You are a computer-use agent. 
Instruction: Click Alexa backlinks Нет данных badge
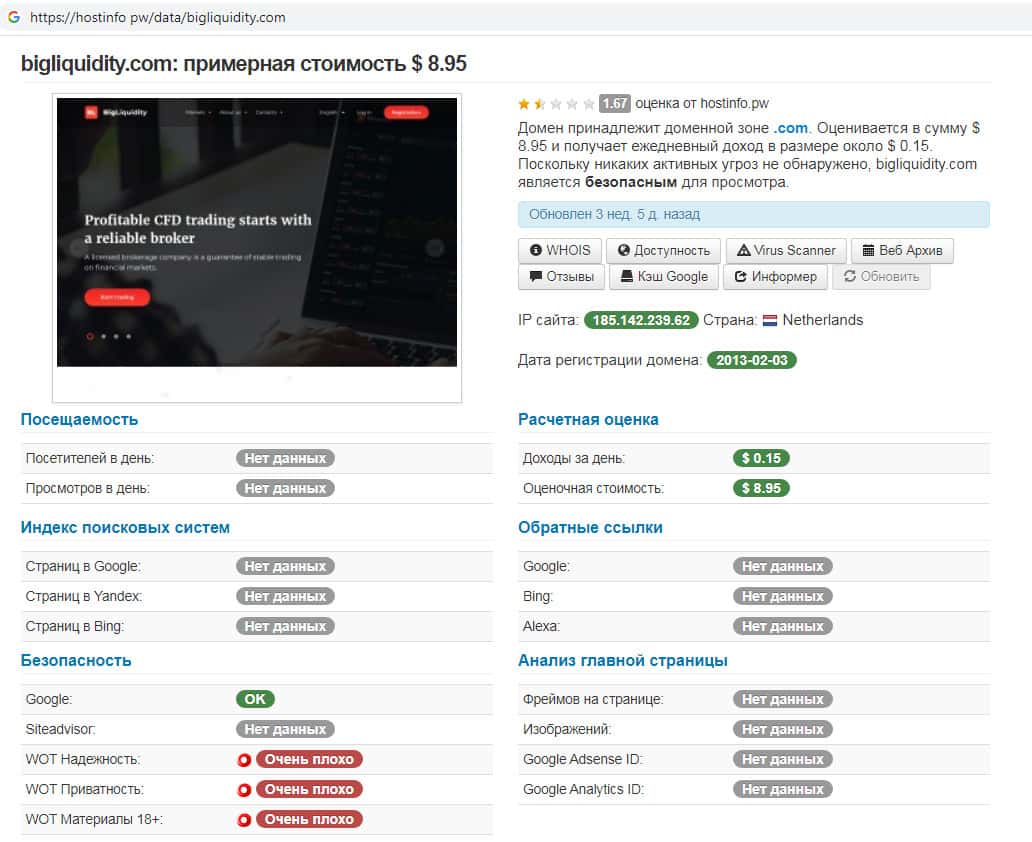pos(783,626)
